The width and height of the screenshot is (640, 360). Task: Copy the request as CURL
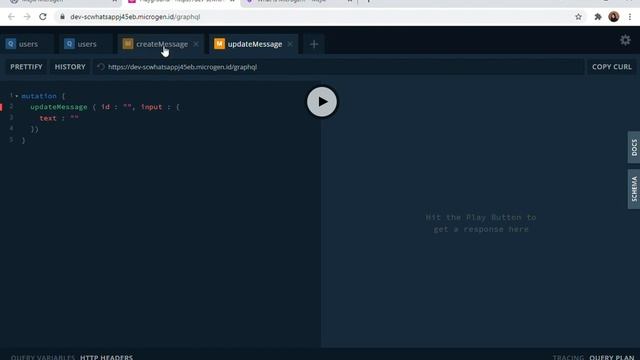(x=611, y=67)
